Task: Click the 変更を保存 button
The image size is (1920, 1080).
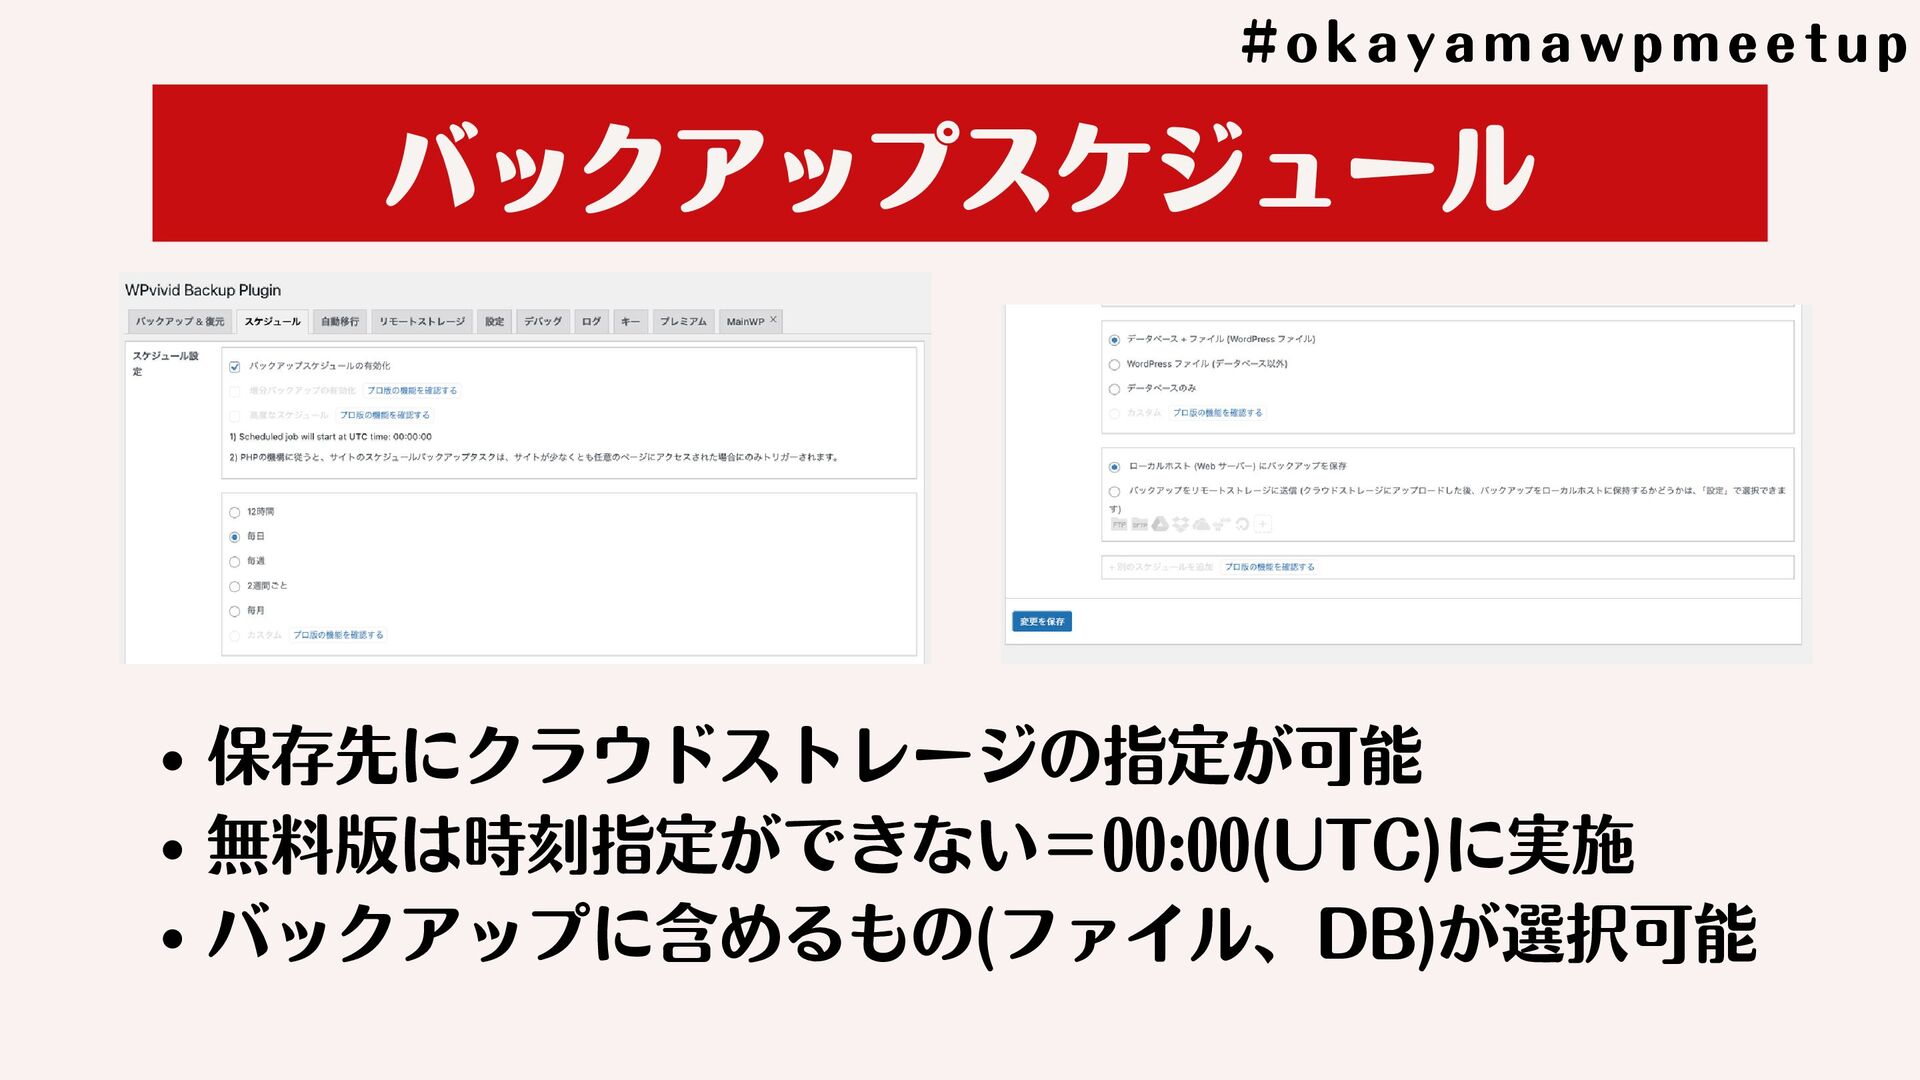Action: point(1041,622)
